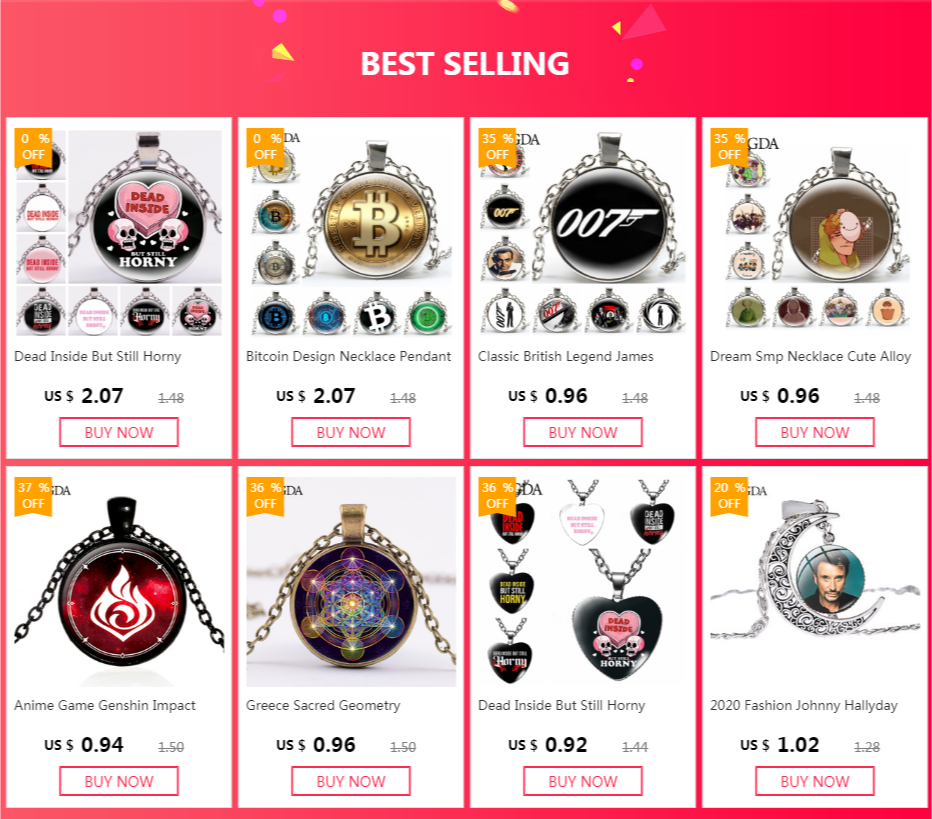Open the heart-shaped Dead Inside necklace image
The image size is (932, 819).
pos(583,582)
